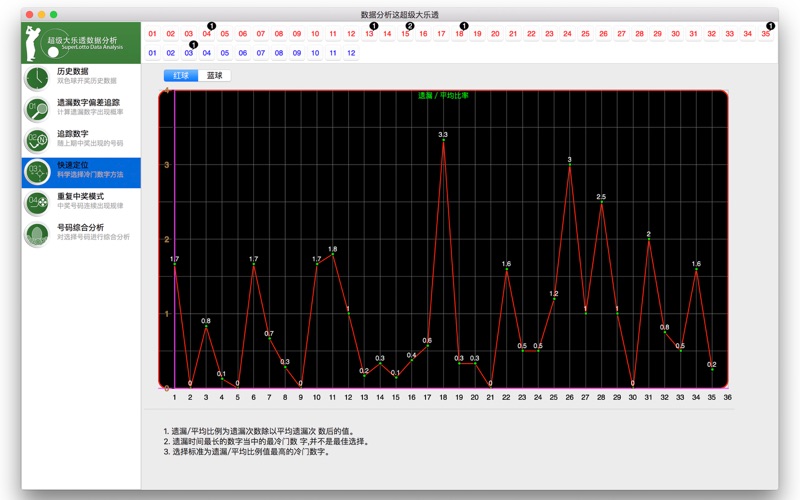Open 重复中奖模式 section

(81, 204)
